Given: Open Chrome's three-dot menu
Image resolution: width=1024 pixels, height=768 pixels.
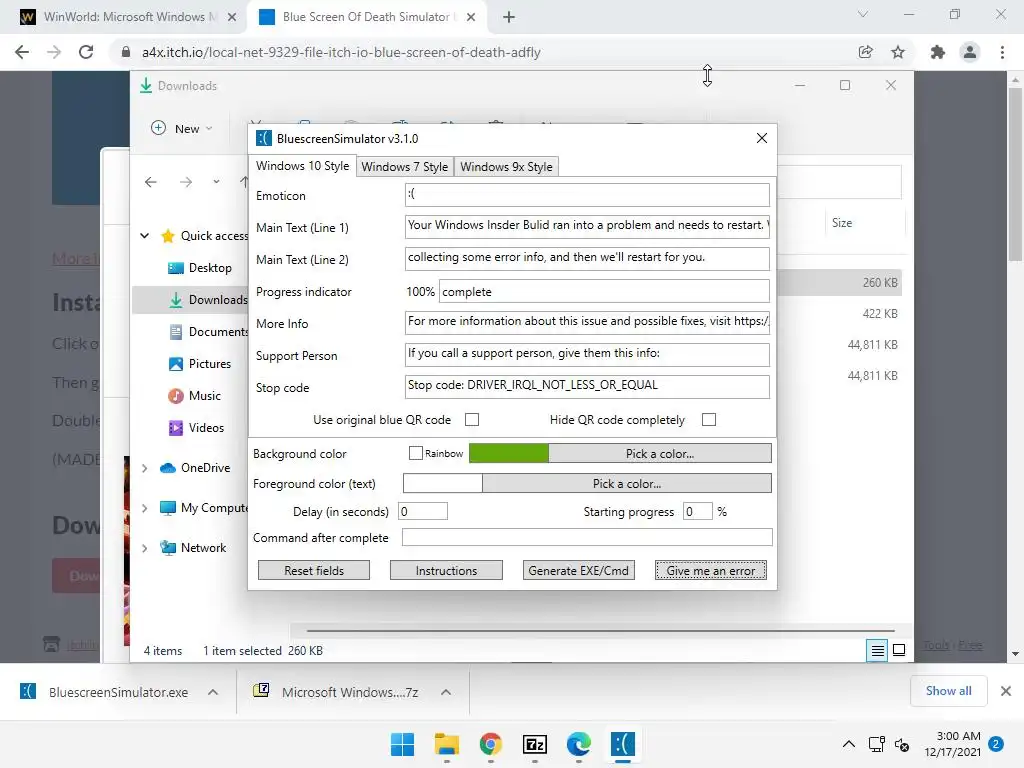Looking at the screenshot, I should coord(1002,52).
